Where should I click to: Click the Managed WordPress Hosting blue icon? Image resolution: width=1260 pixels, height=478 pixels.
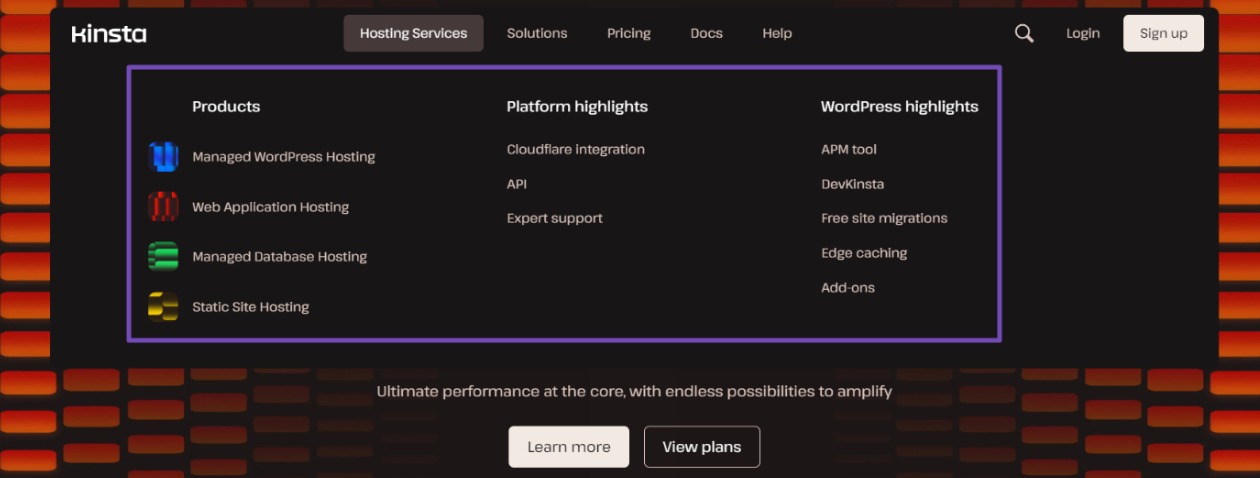[x=163, y=156]
